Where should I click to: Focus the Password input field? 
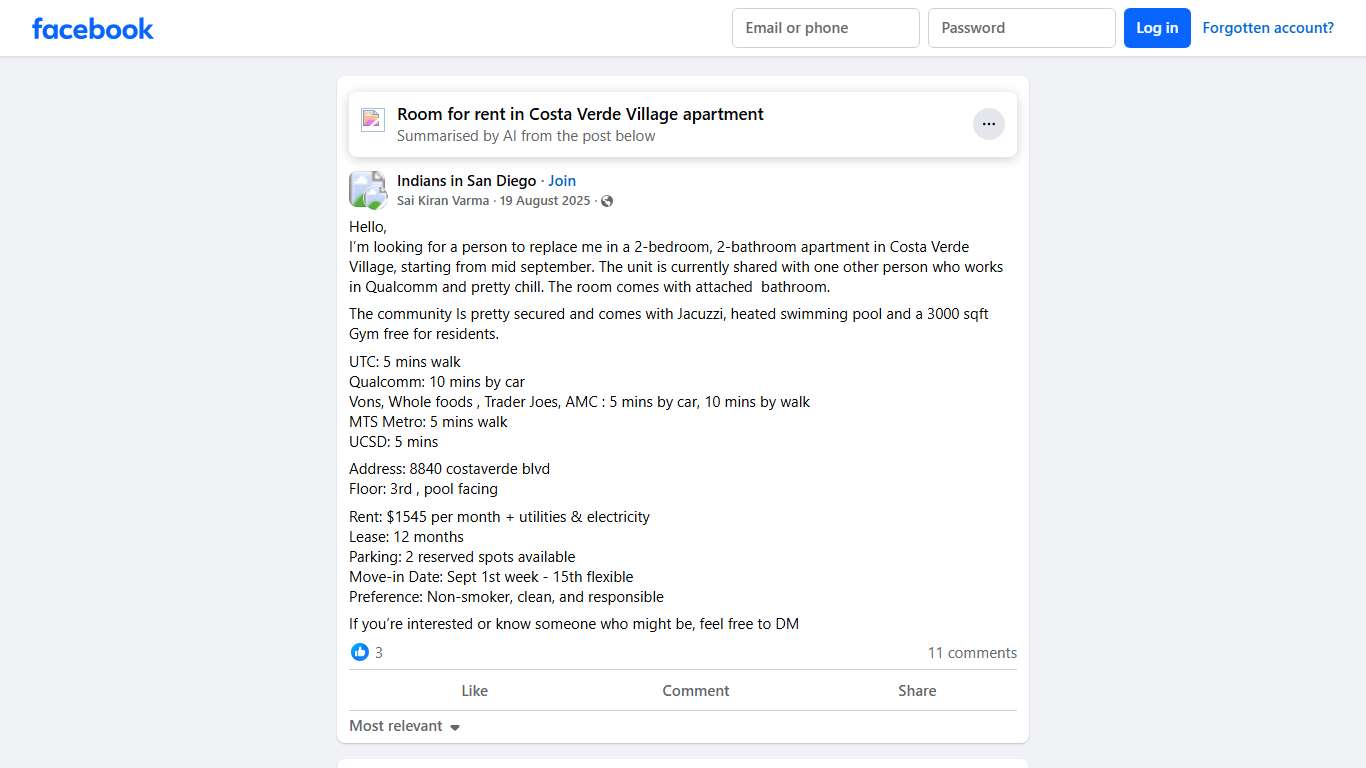point(1021,28)
